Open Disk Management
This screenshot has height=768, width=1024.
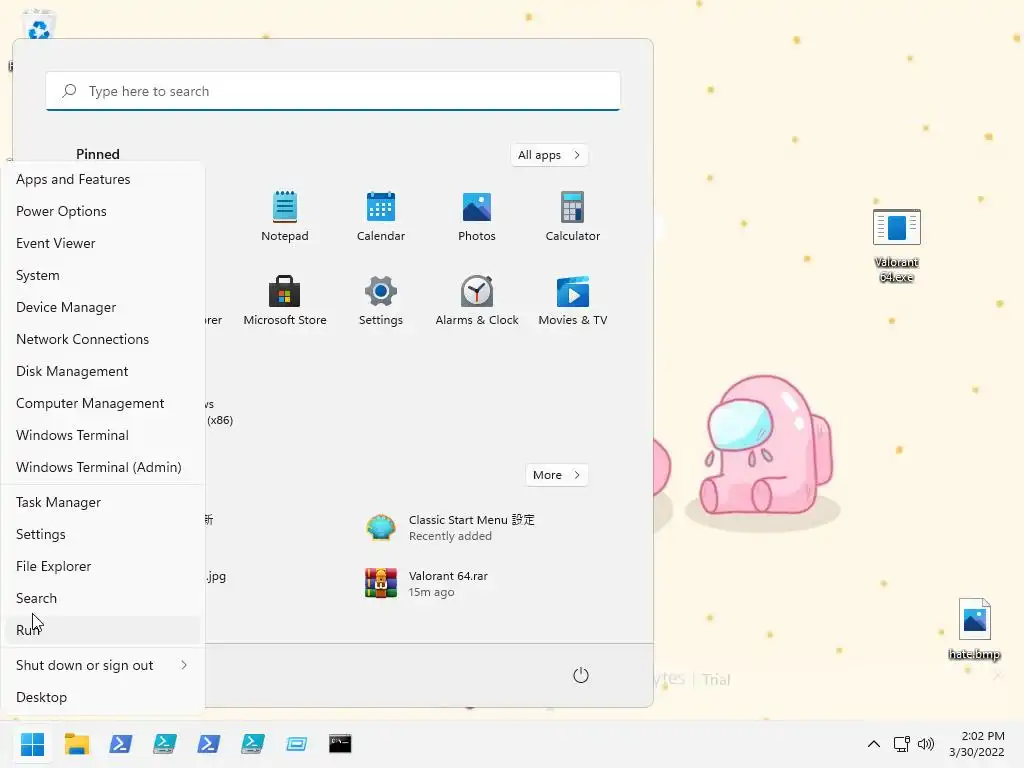pos(103,371)
